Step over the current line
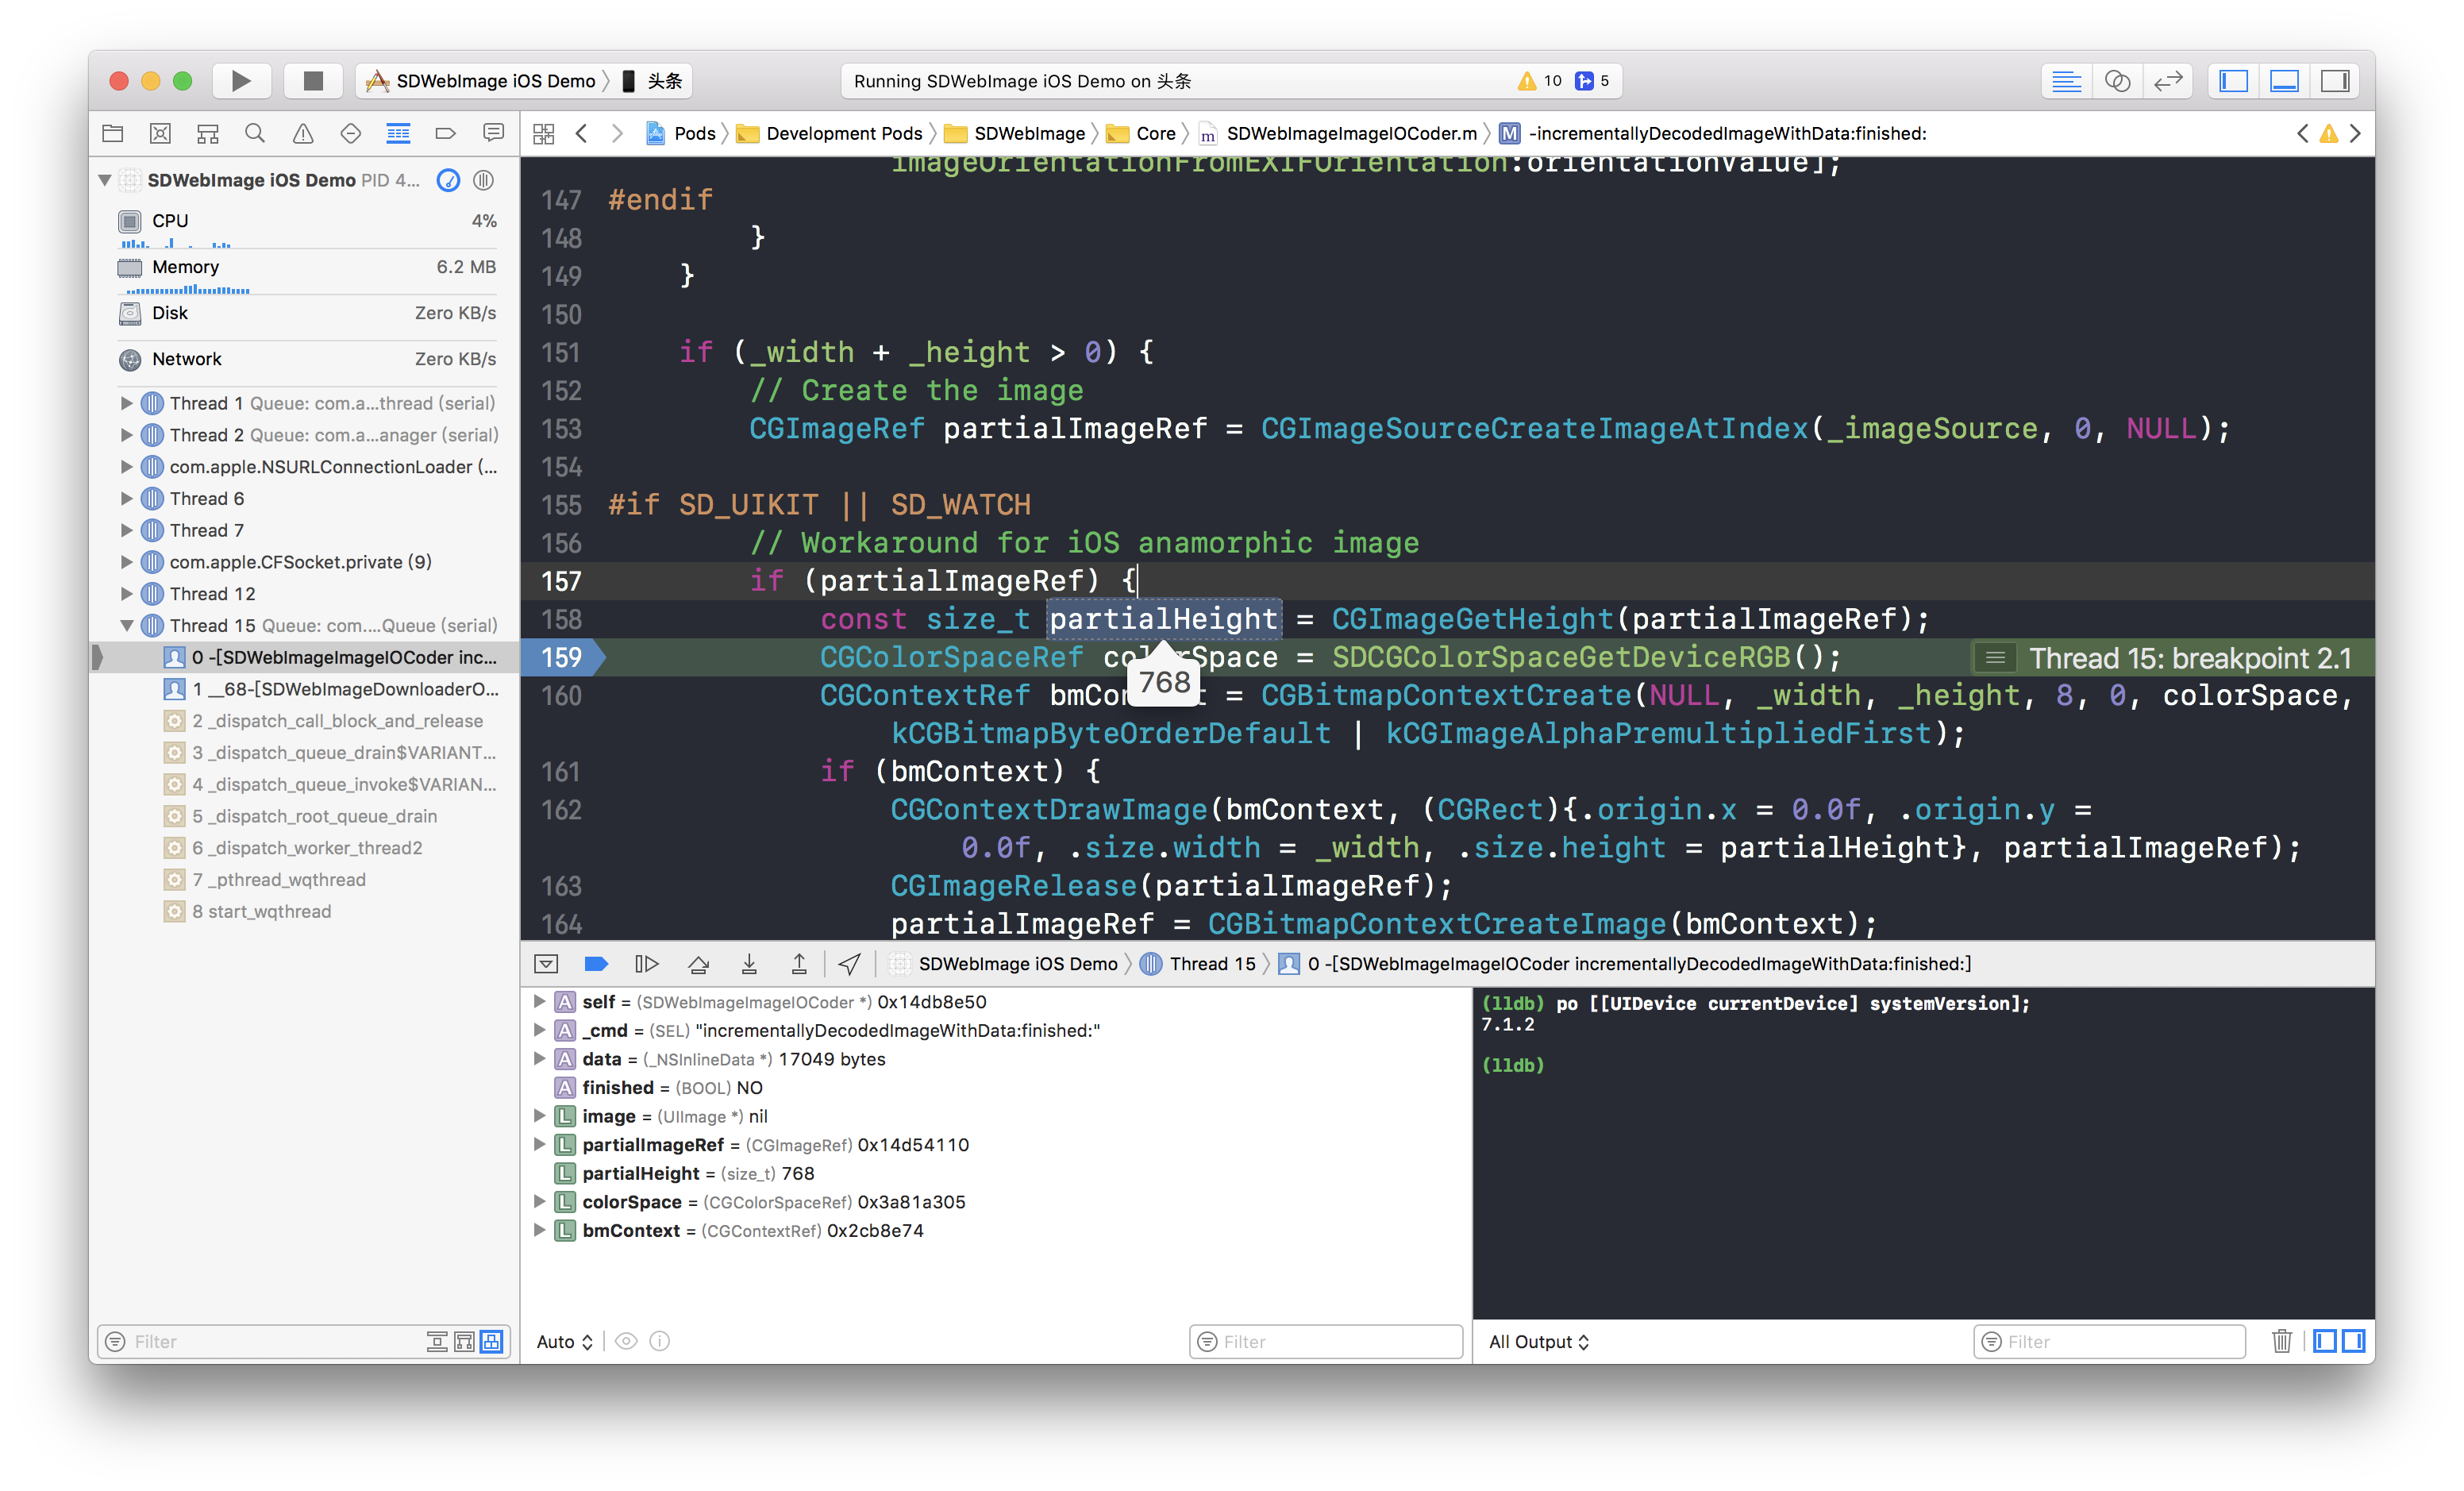This screenshot has height=1491, width=2464. [699, 964]
